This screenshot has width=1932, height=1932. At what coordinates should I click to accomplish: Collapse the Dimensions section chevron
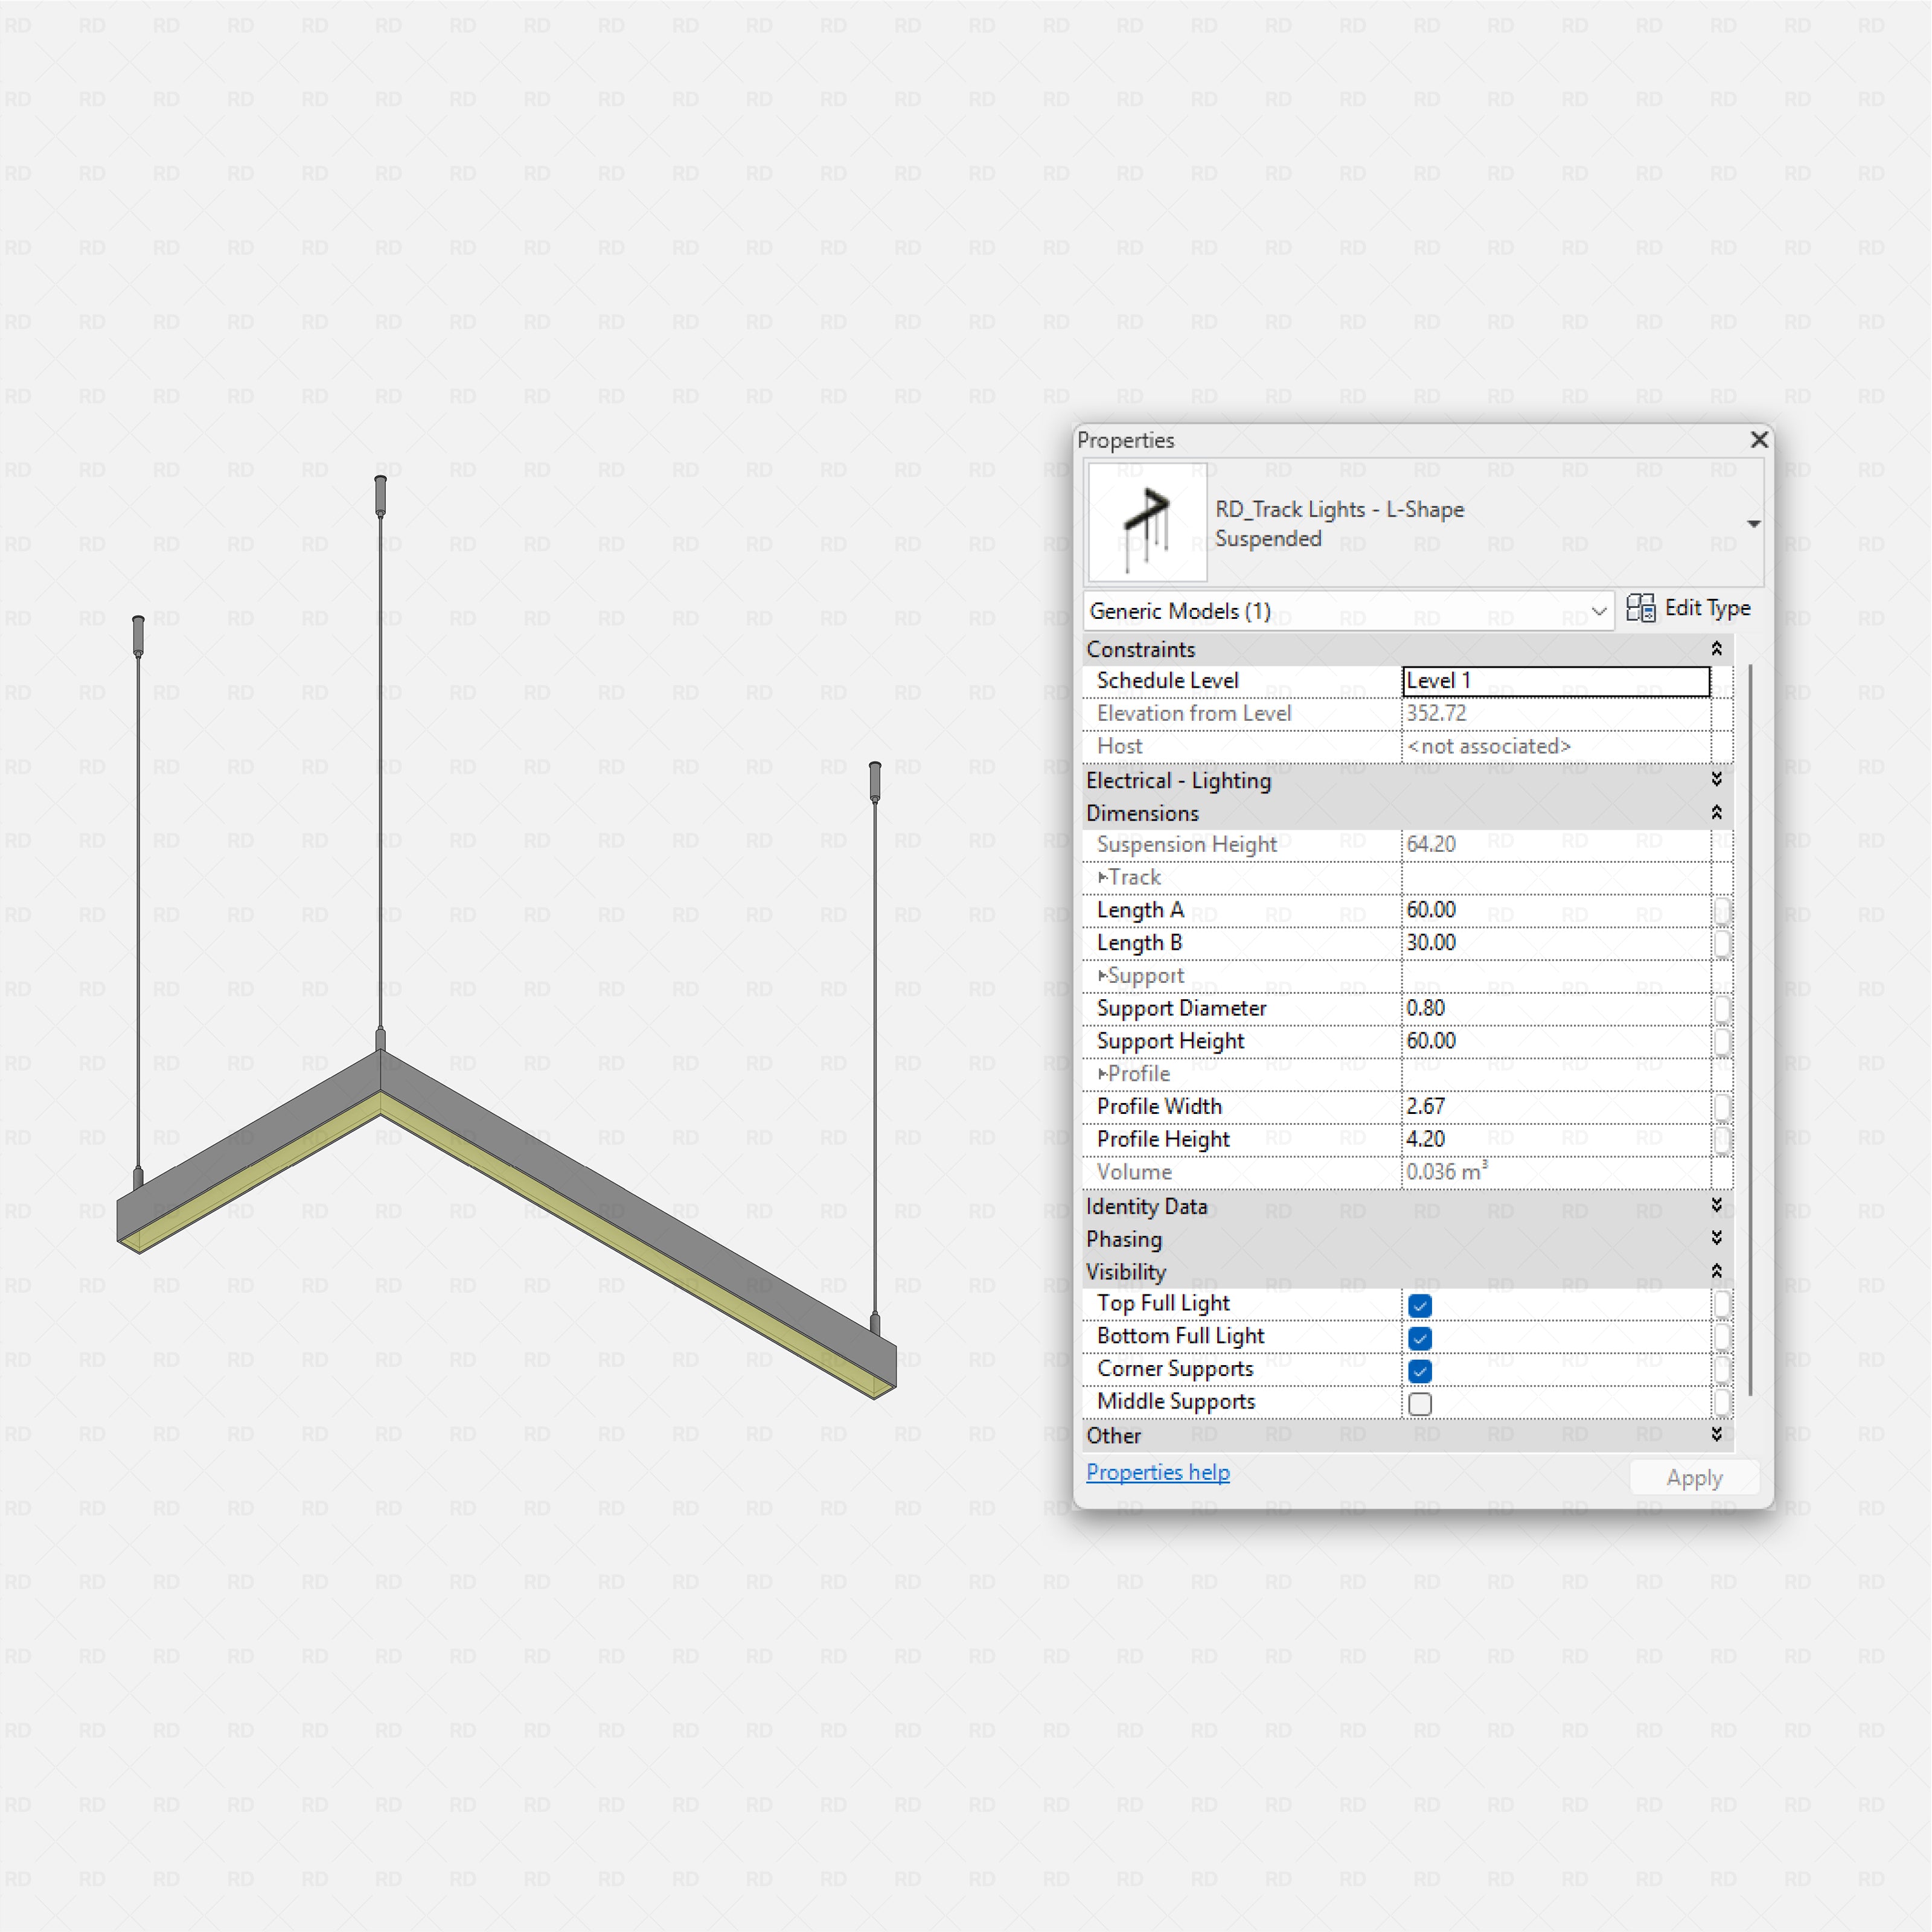pyautogui.click(x=1716, y=813)
